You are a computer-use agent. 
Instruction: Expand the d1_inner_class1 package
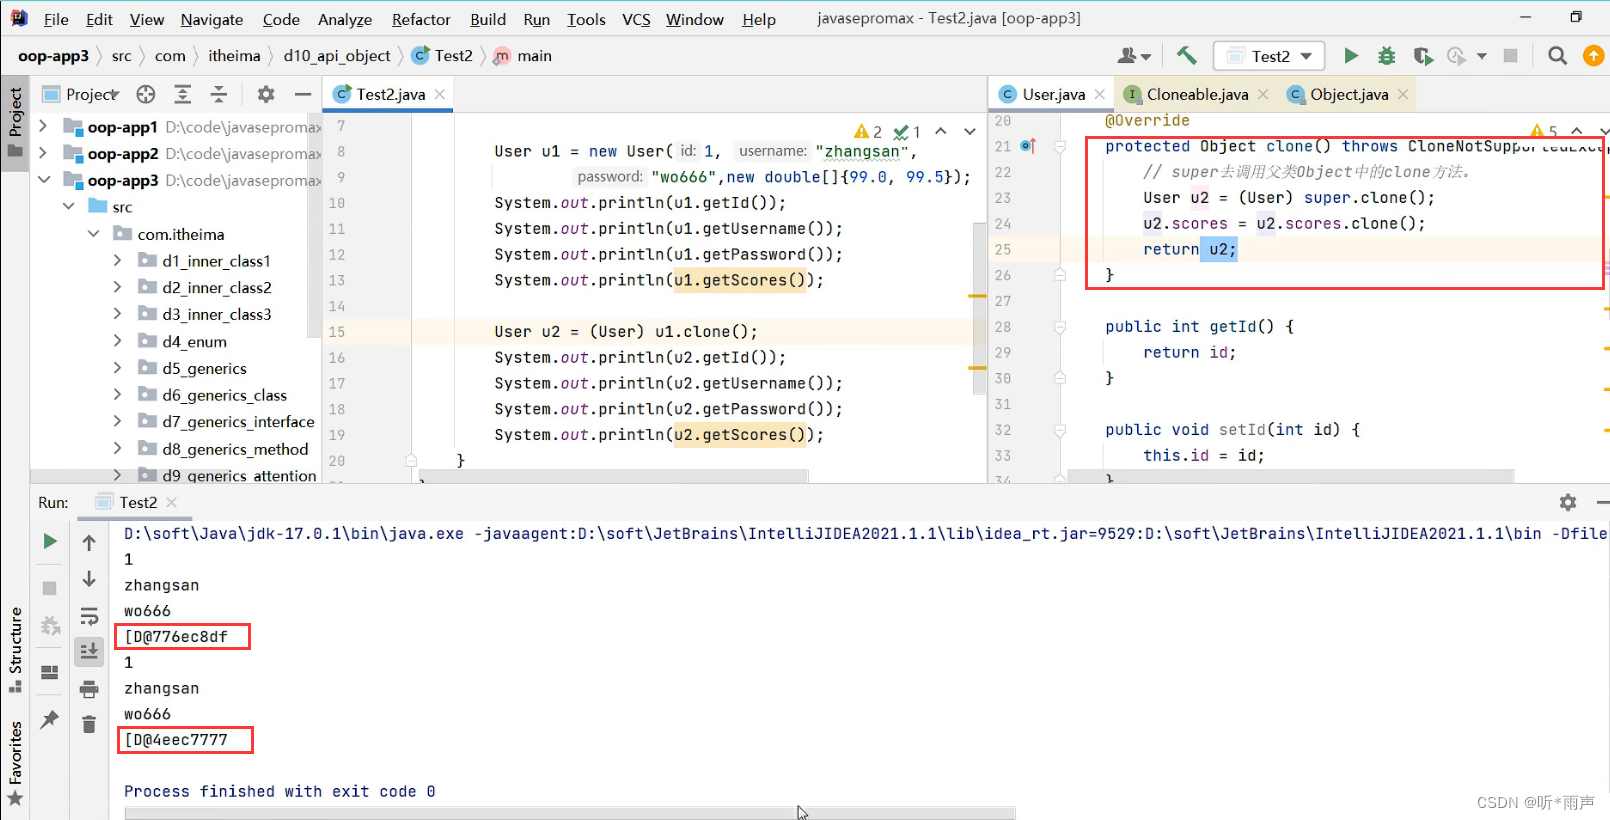tap(117, 261)
